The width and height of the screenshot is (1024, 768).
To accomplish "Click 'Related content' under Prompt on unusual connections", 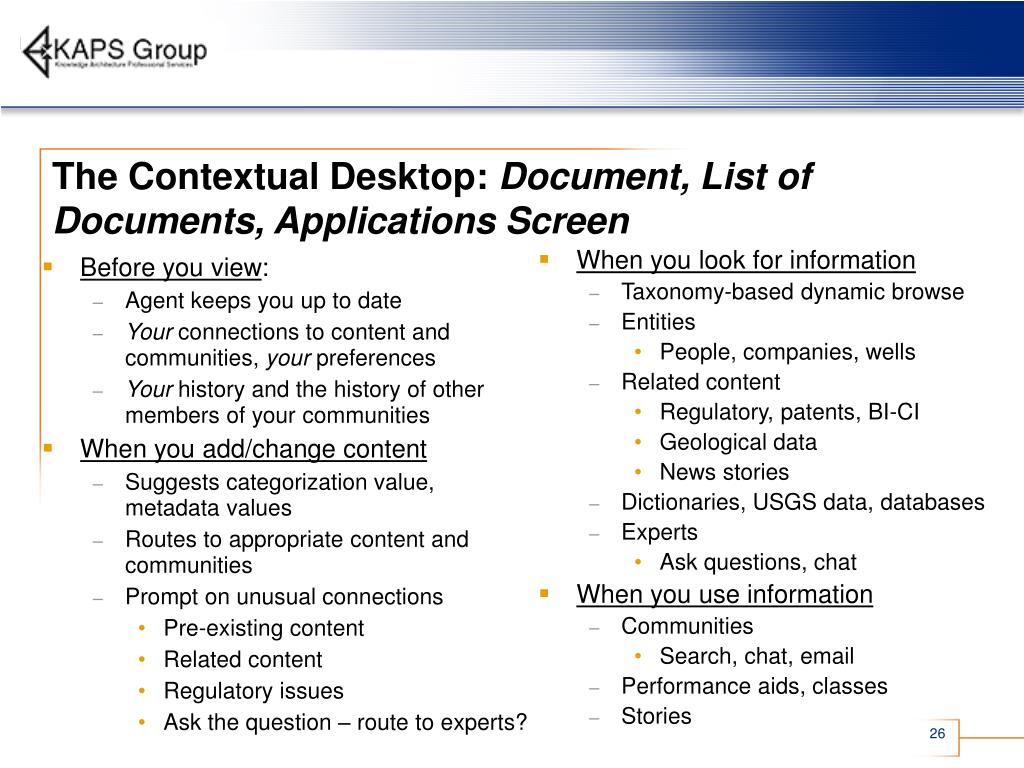I will pyautogui.click(x=243, y=660).
